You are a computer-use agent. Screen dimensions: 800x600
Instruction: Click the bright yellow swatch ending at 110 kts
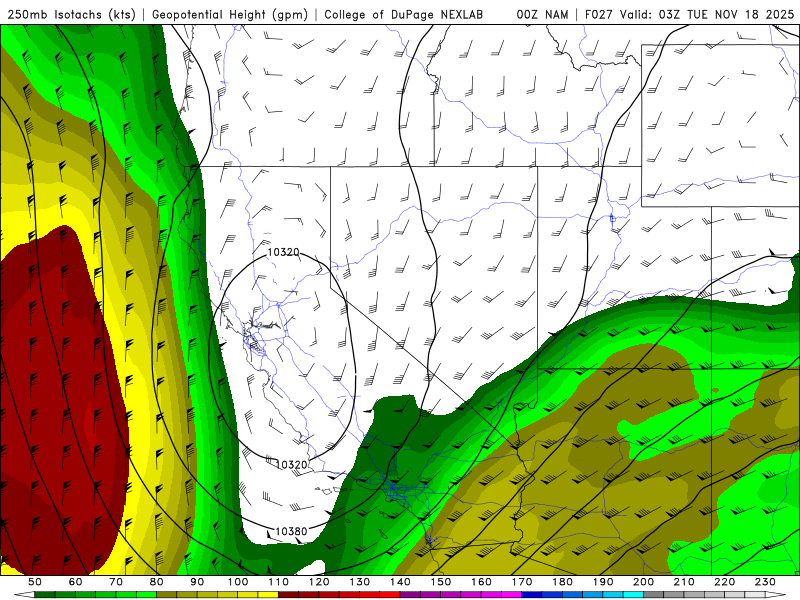(268, 594)
